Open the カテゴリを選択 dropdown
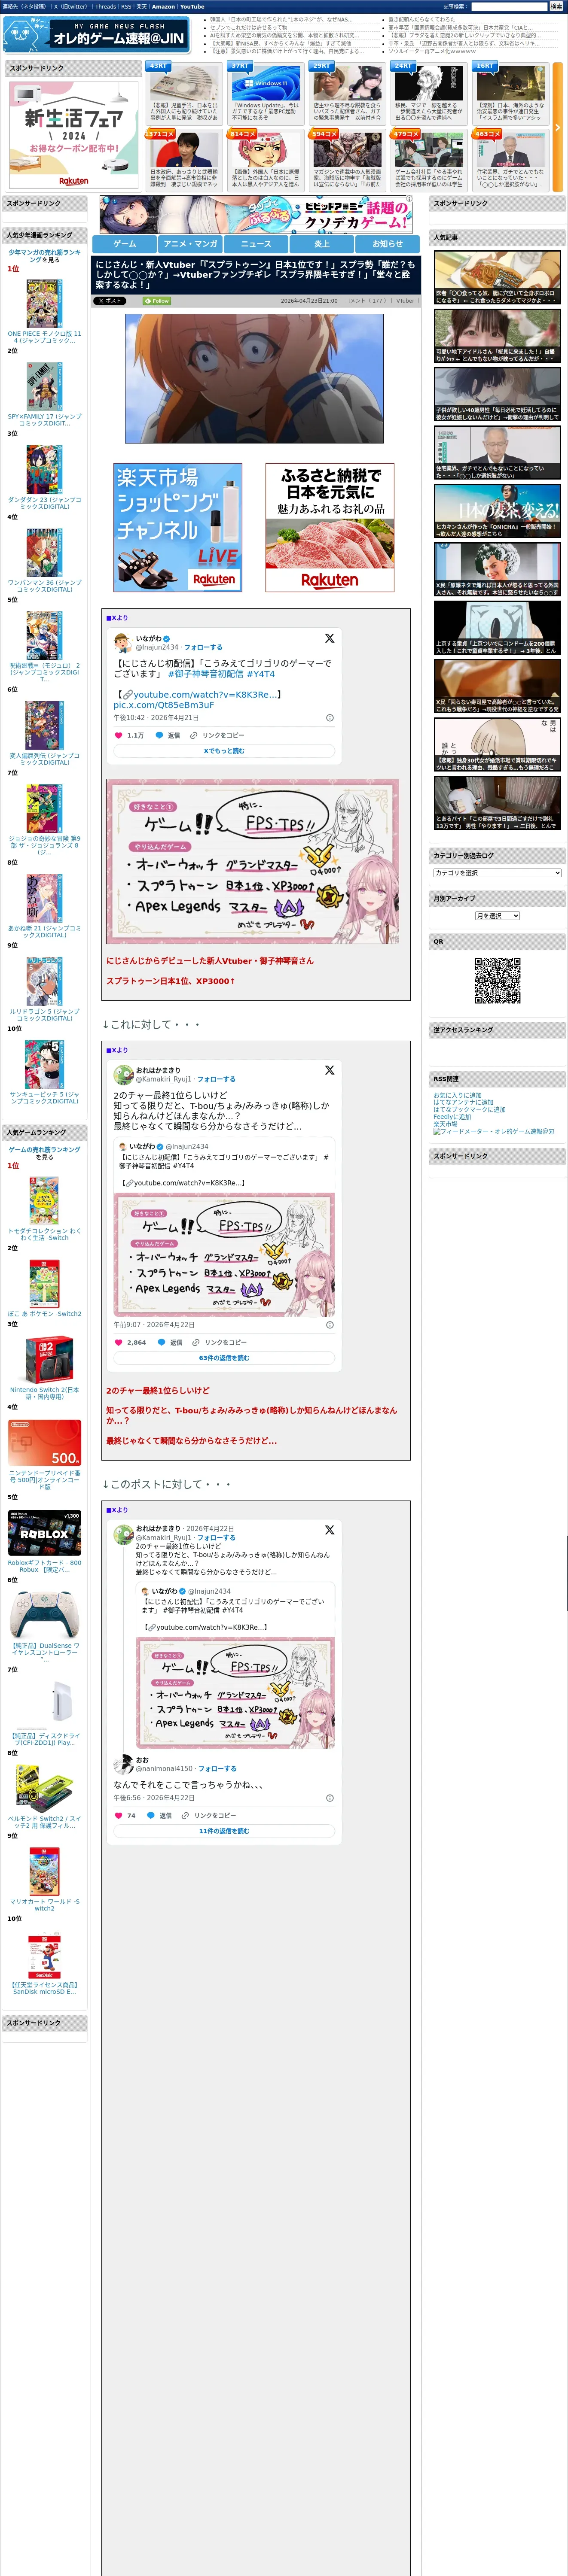 pyautogui.click(x=497, y=873)
